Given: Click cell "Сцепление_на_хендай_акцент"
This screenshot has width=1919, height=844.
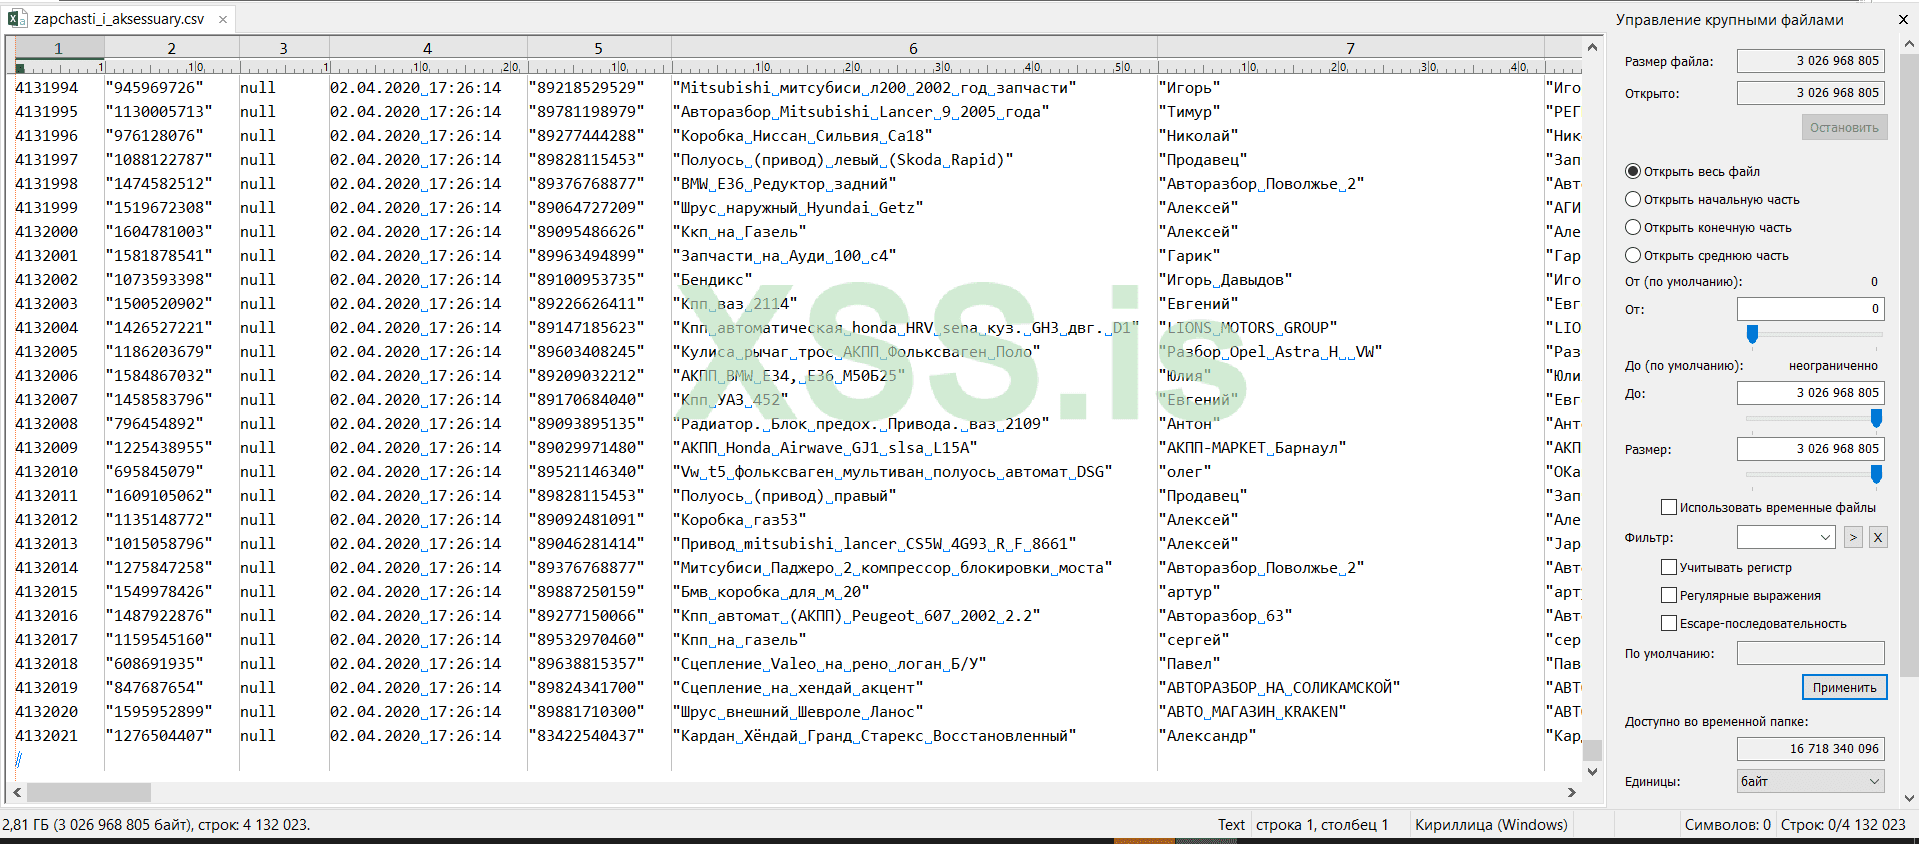Looking at the screenshot, I should pyautogui.click(x=798, y=688).
